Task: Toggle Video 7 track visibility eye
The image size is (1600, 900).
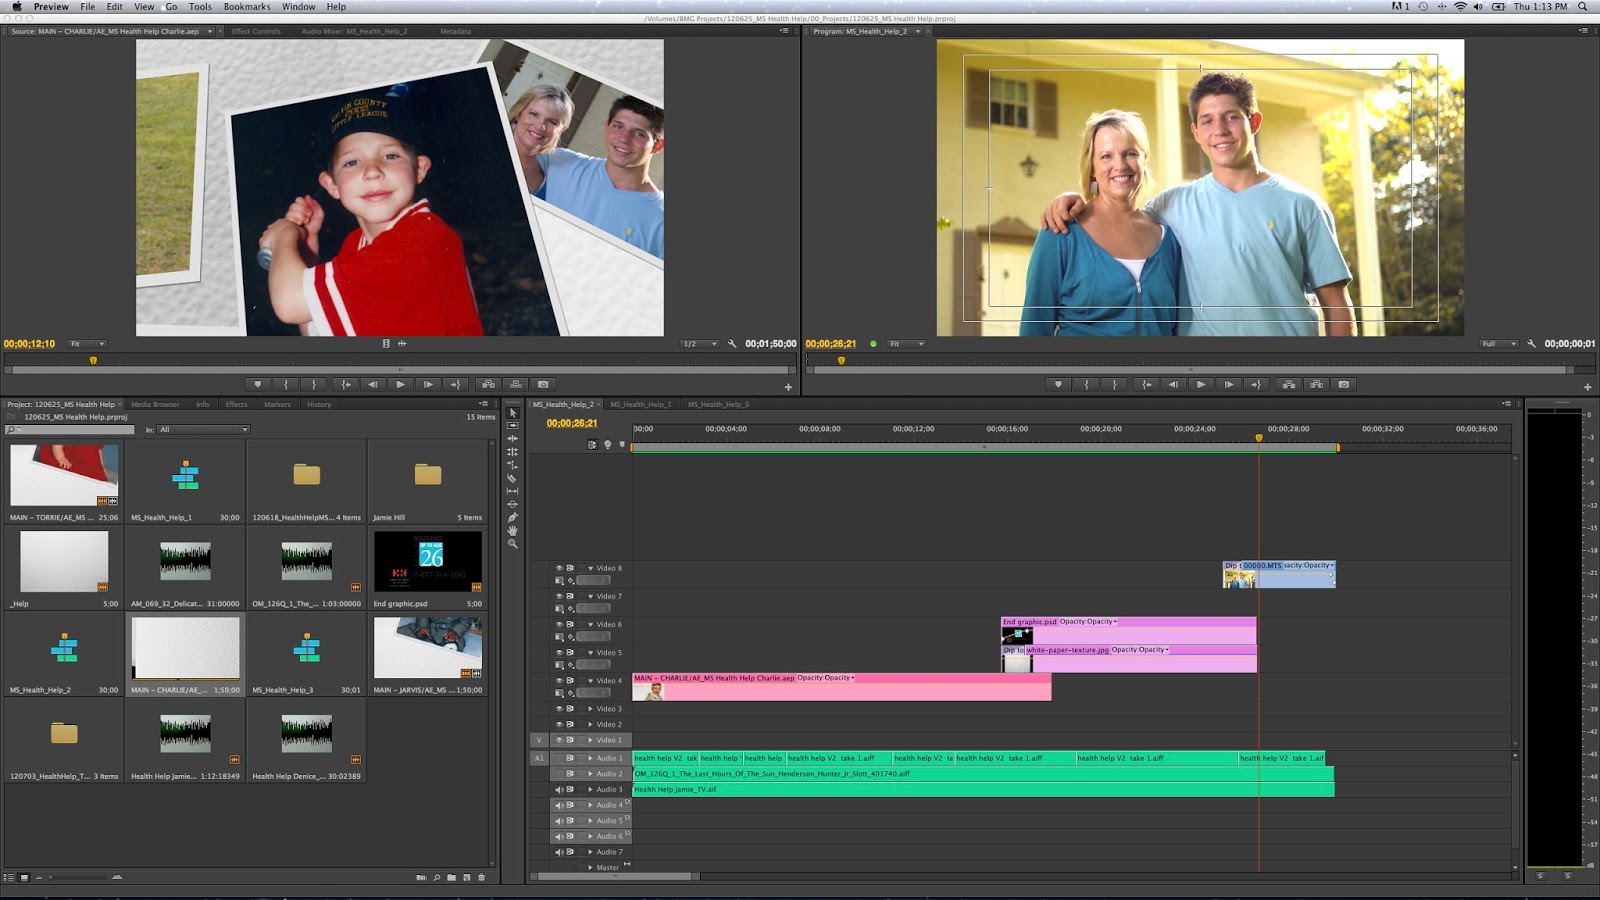Action: (559, 596)
